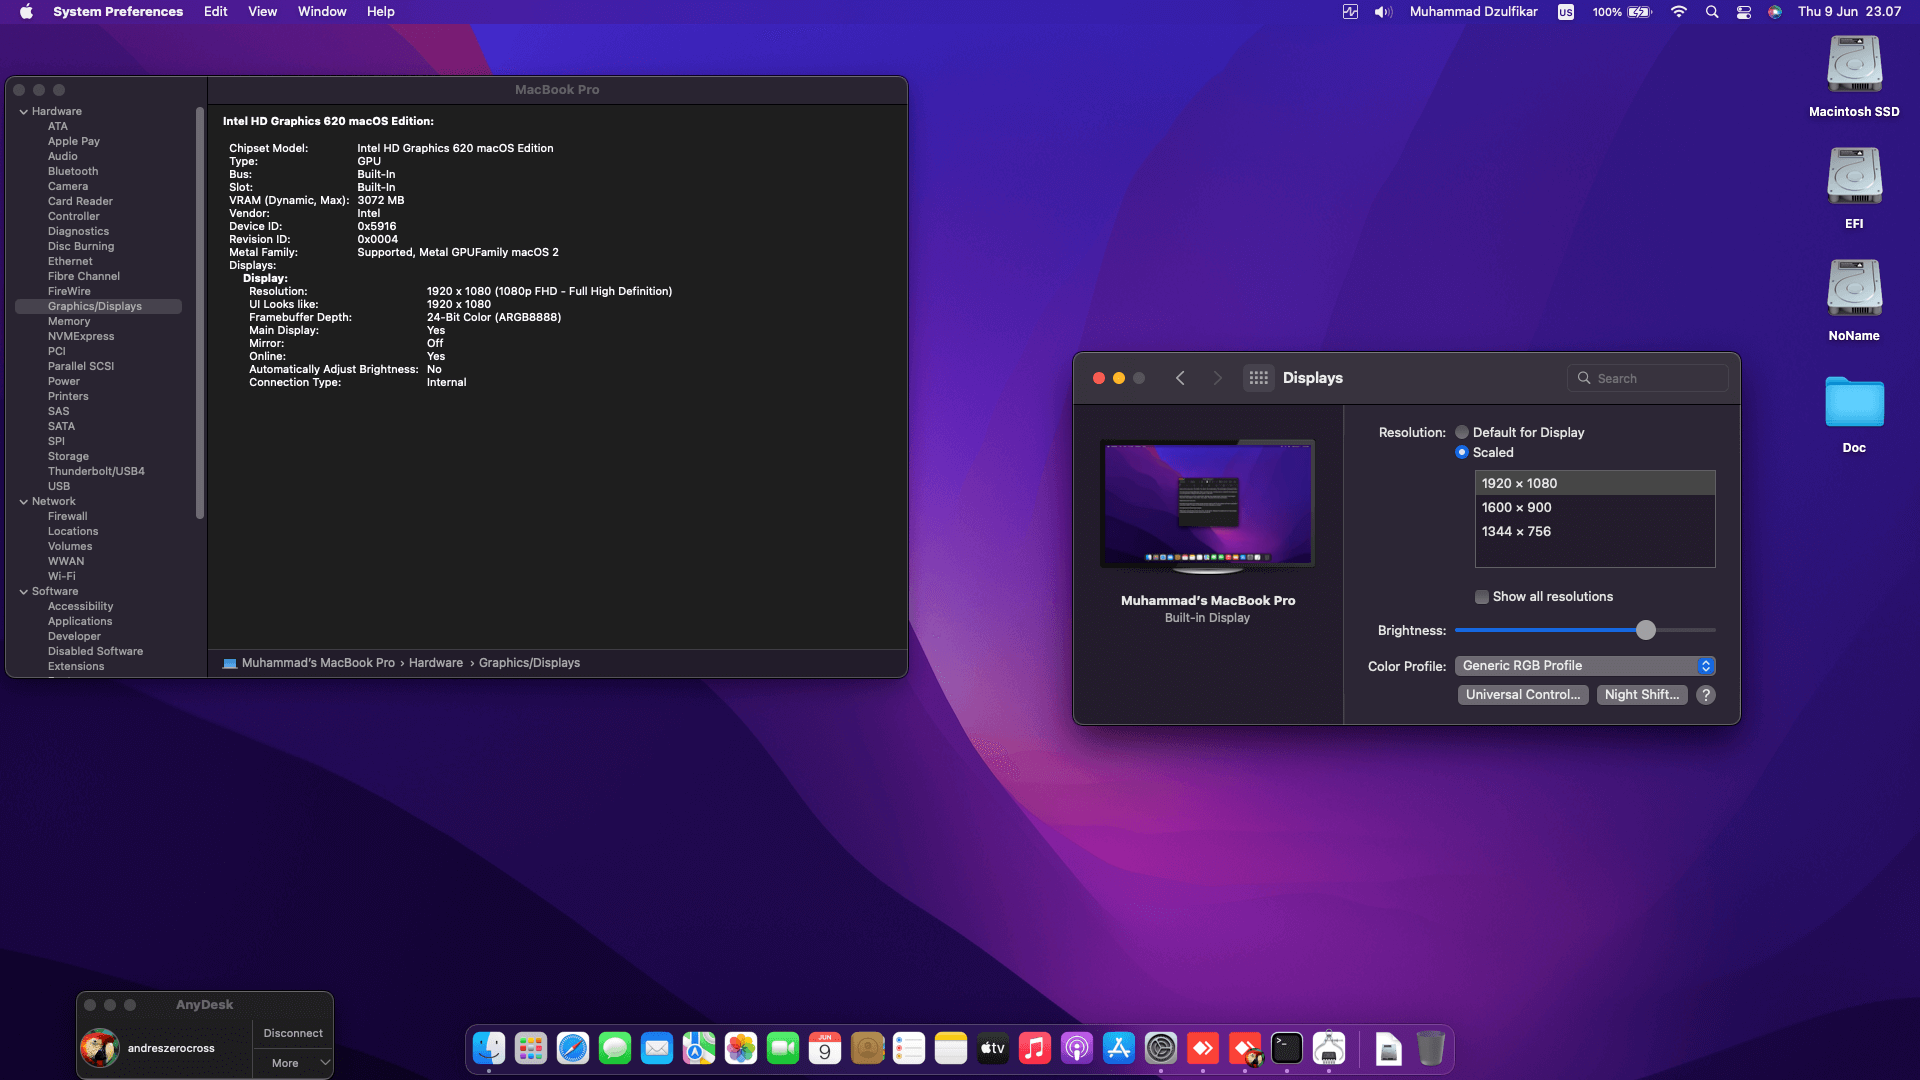Select the EFI drive on desktop
The width and height of the screenshot is (1920, 1080).
pyautogui.click(x=1854, y=189)
